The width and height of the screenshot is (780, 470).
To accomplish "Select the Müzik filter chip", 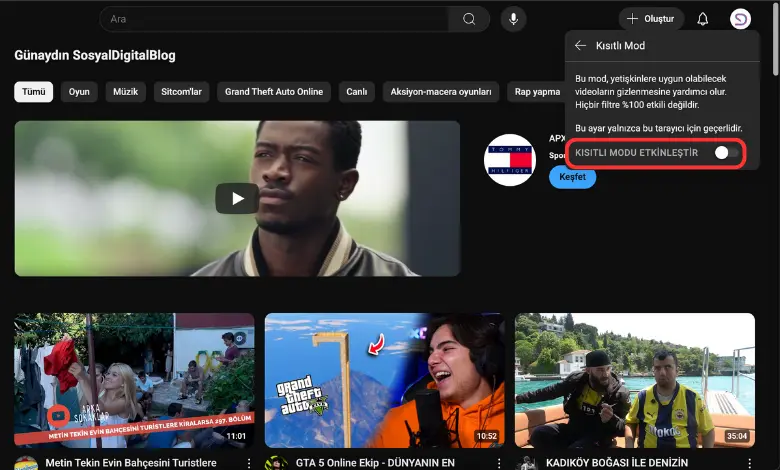I will tap(125, 92).
